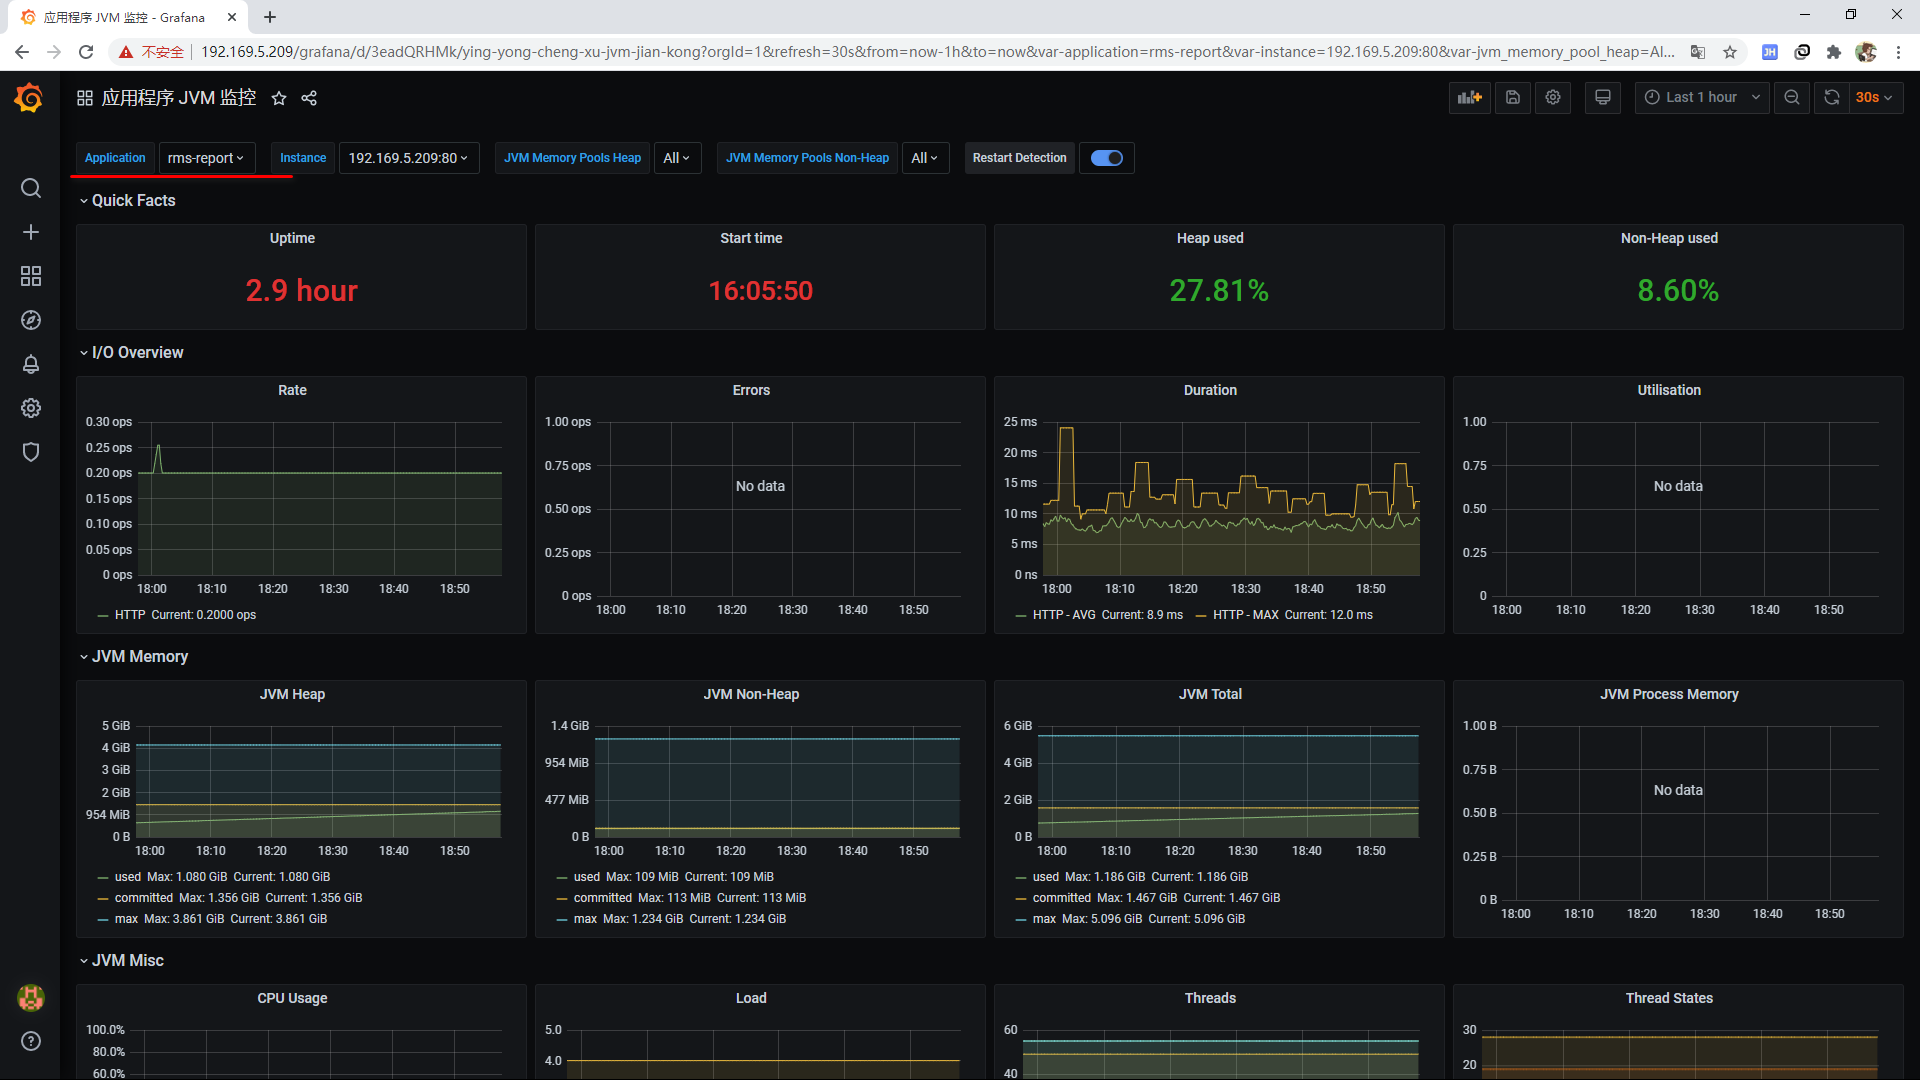Image resolution: width=1920 pixels, height=1080 pixels.
Task: Open the Heap used panel title menu
Action: point(1210,238)
